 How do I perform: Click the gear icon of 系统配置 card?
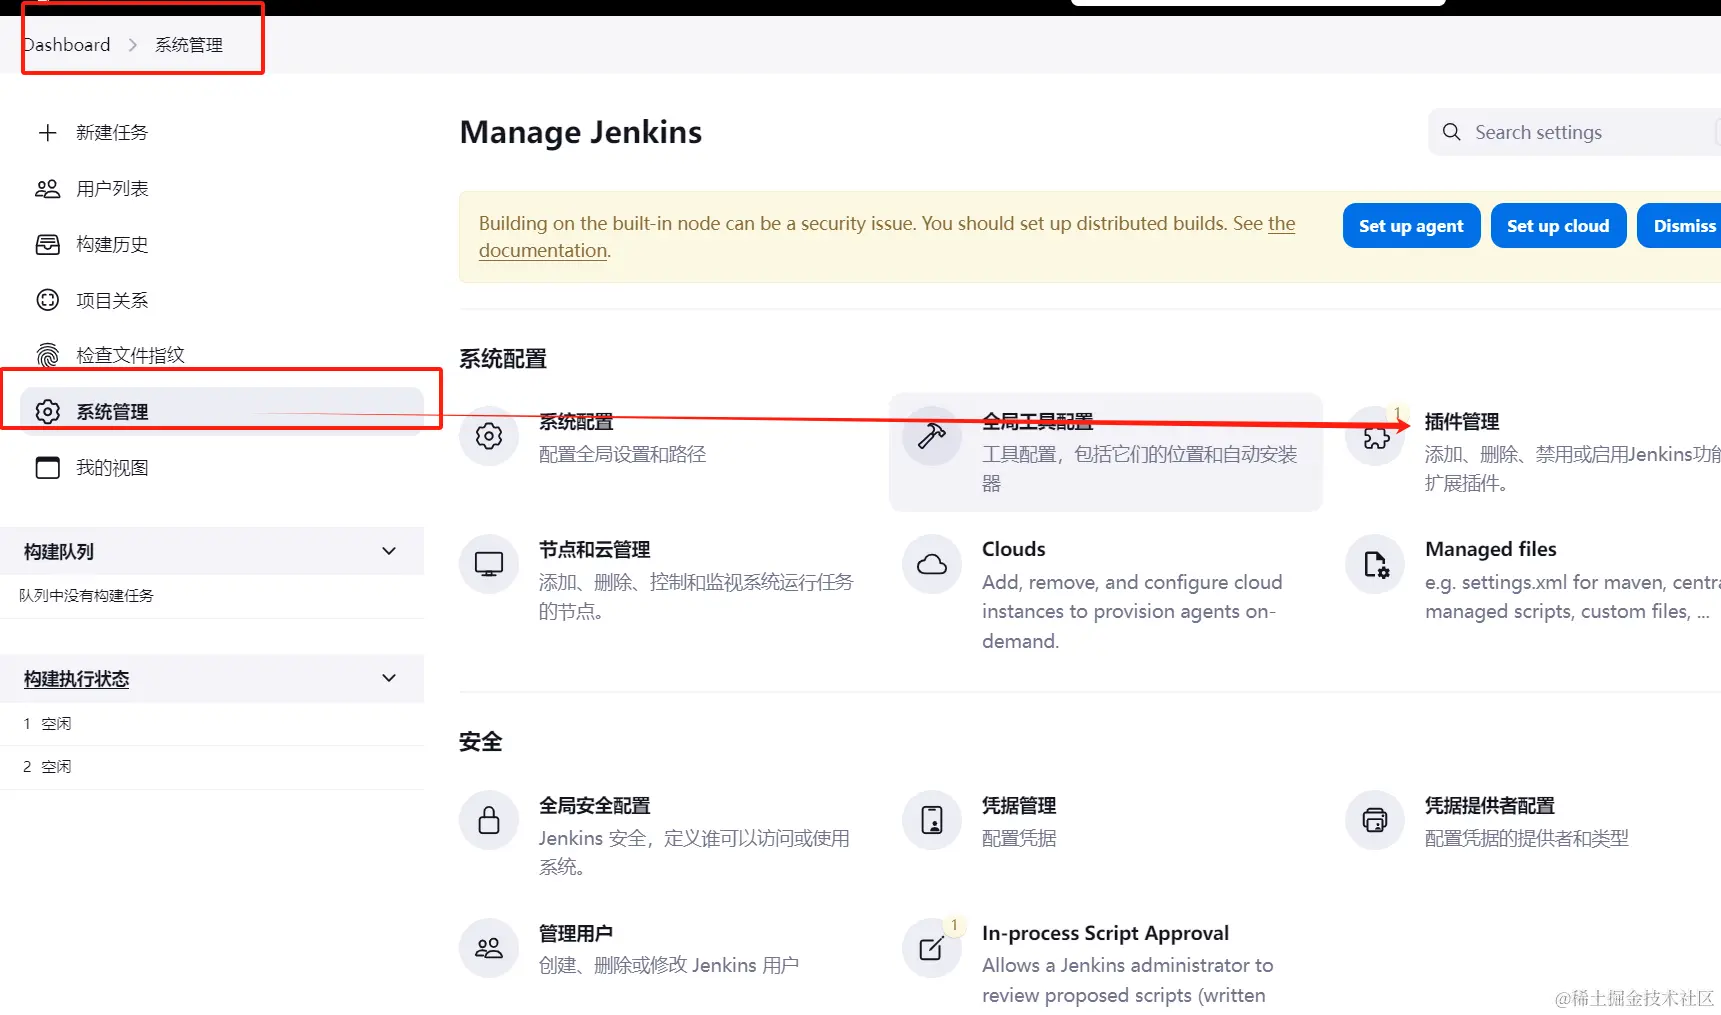[489, 436]
